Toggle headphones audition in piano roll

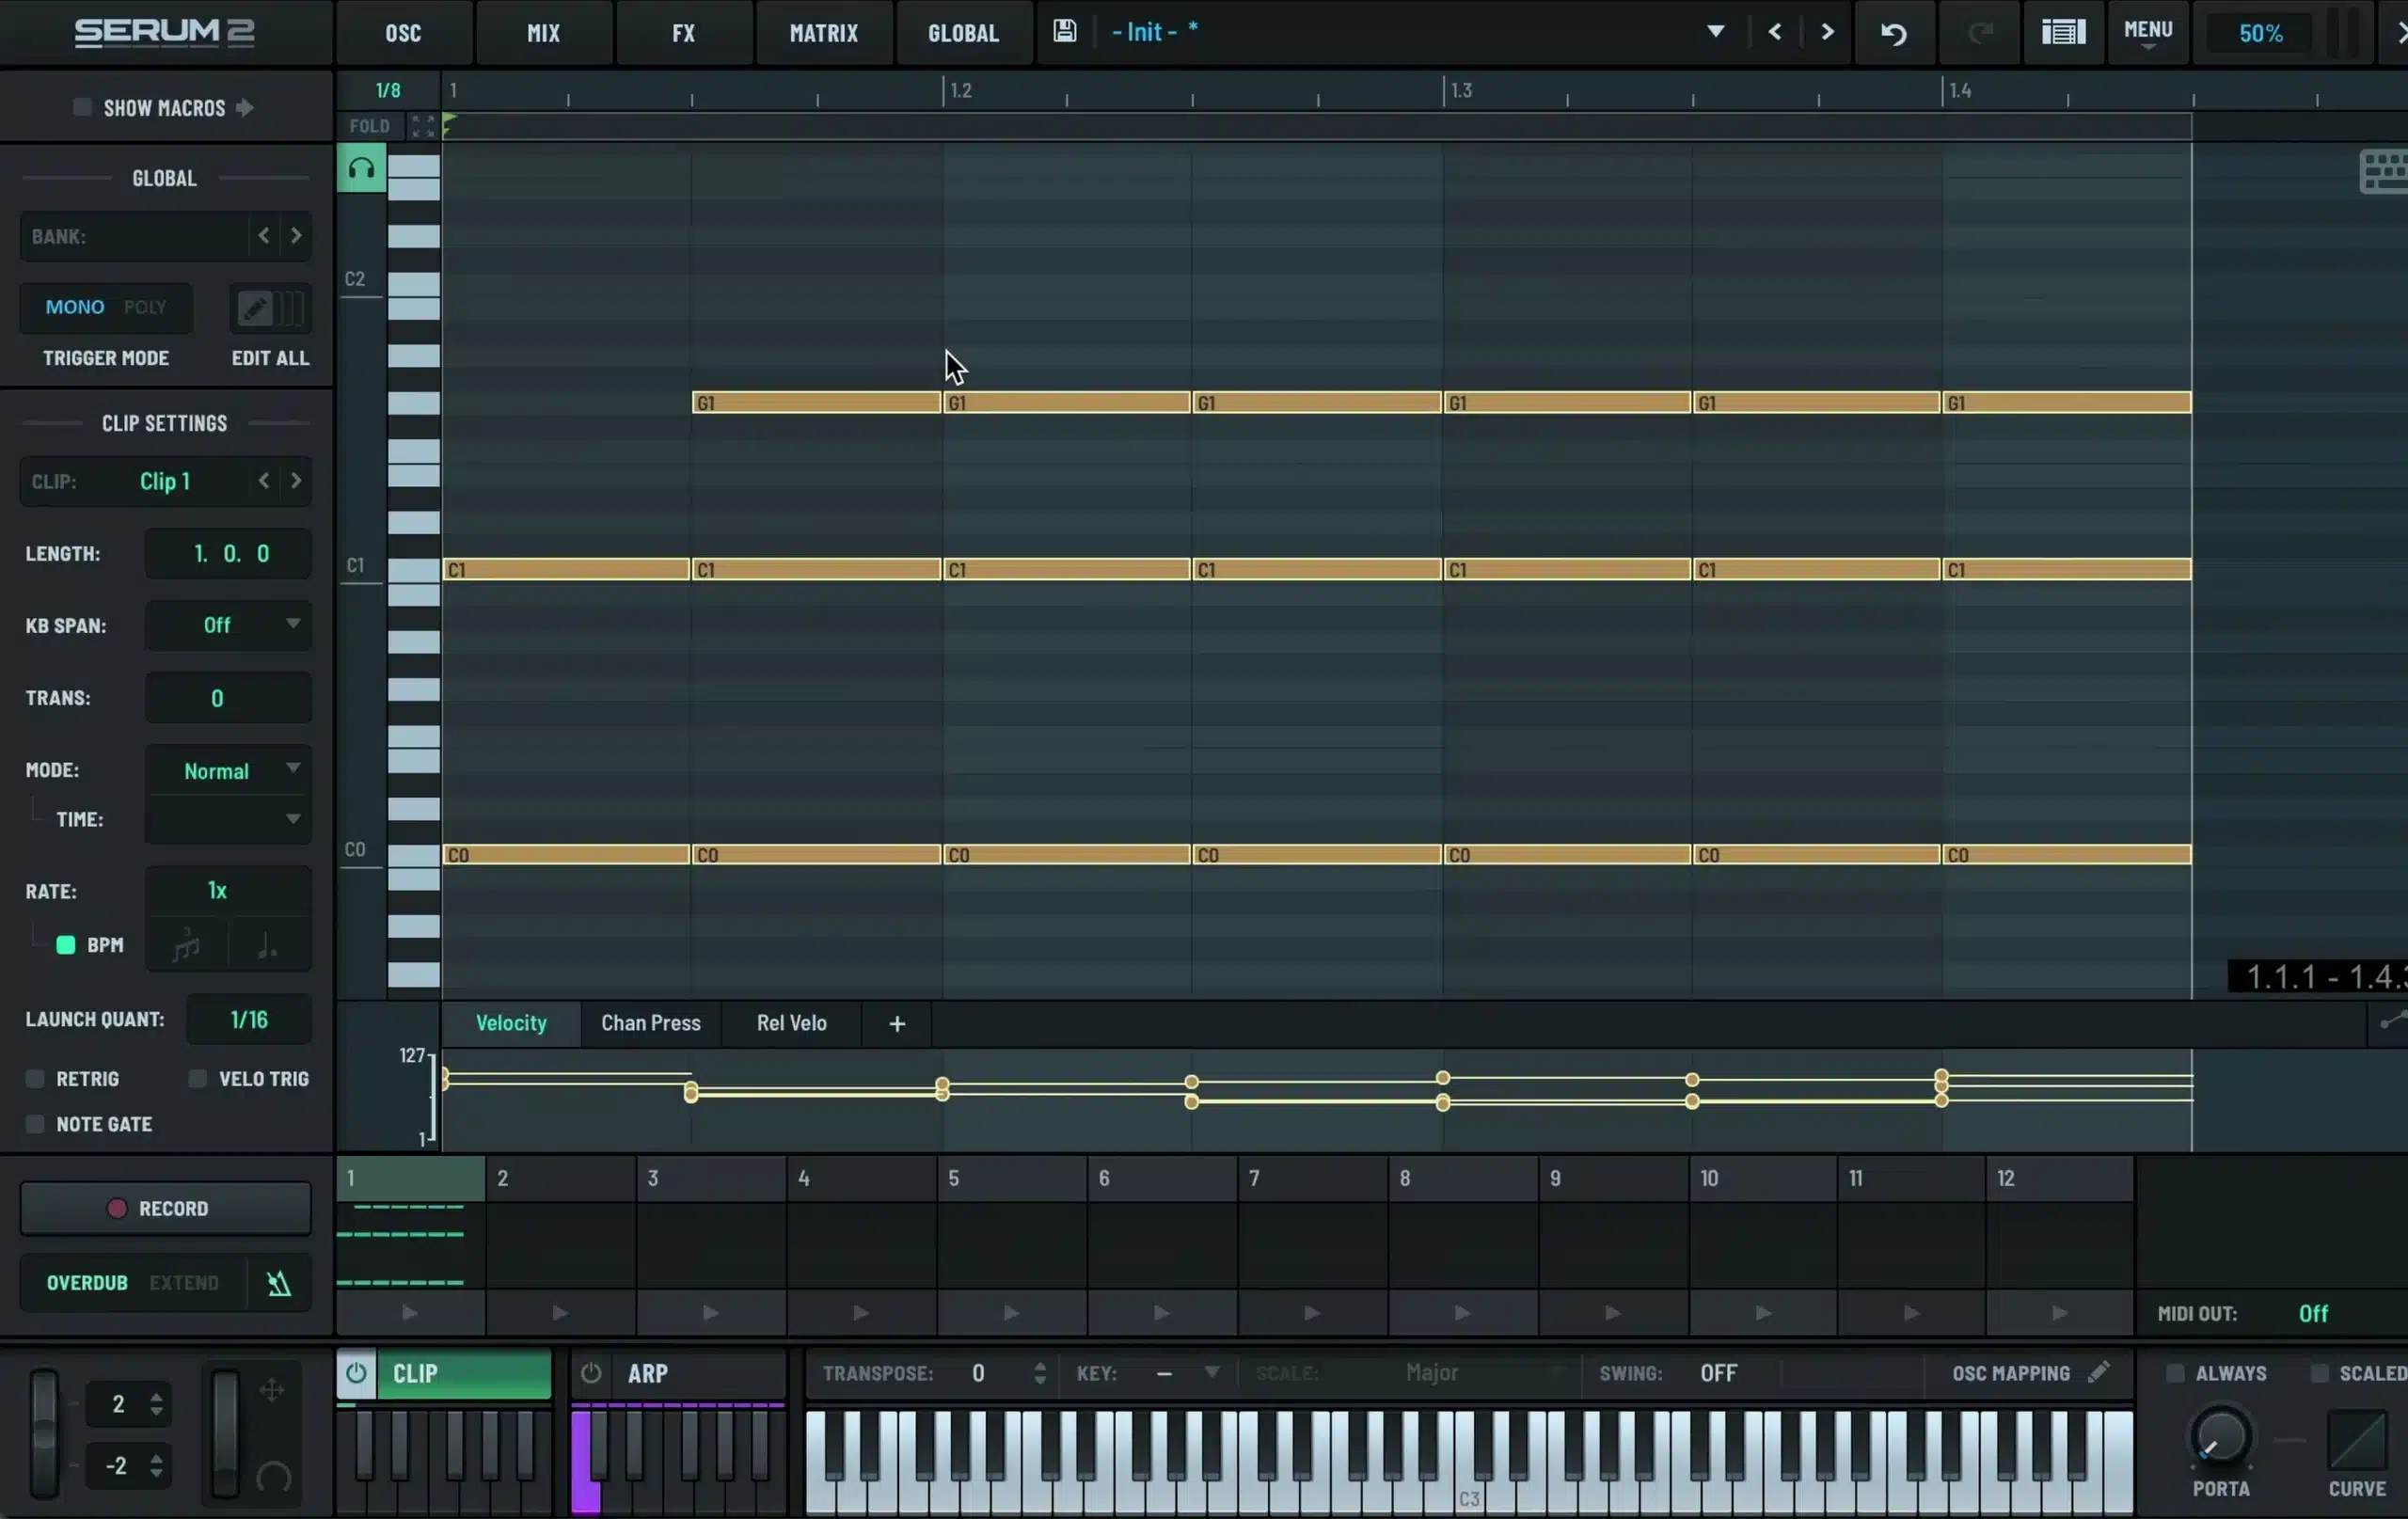[x=361, y=168]
